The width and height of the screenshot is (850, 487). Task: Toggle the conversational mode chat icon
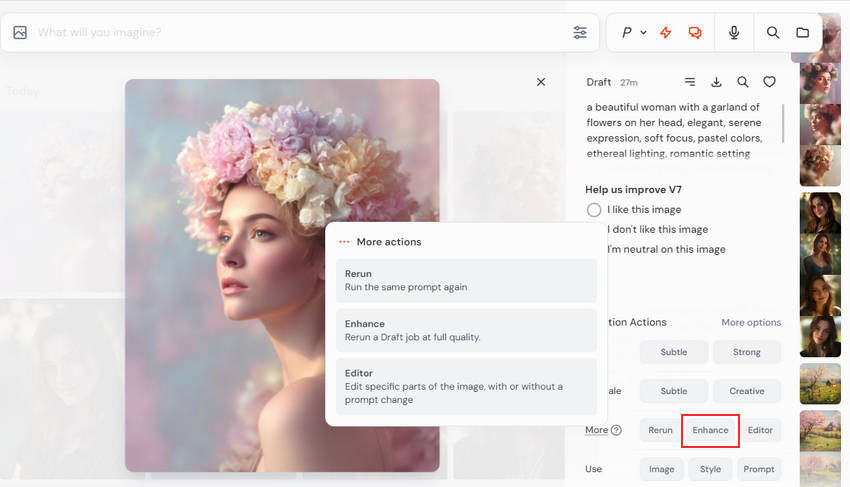pos(694,33)
